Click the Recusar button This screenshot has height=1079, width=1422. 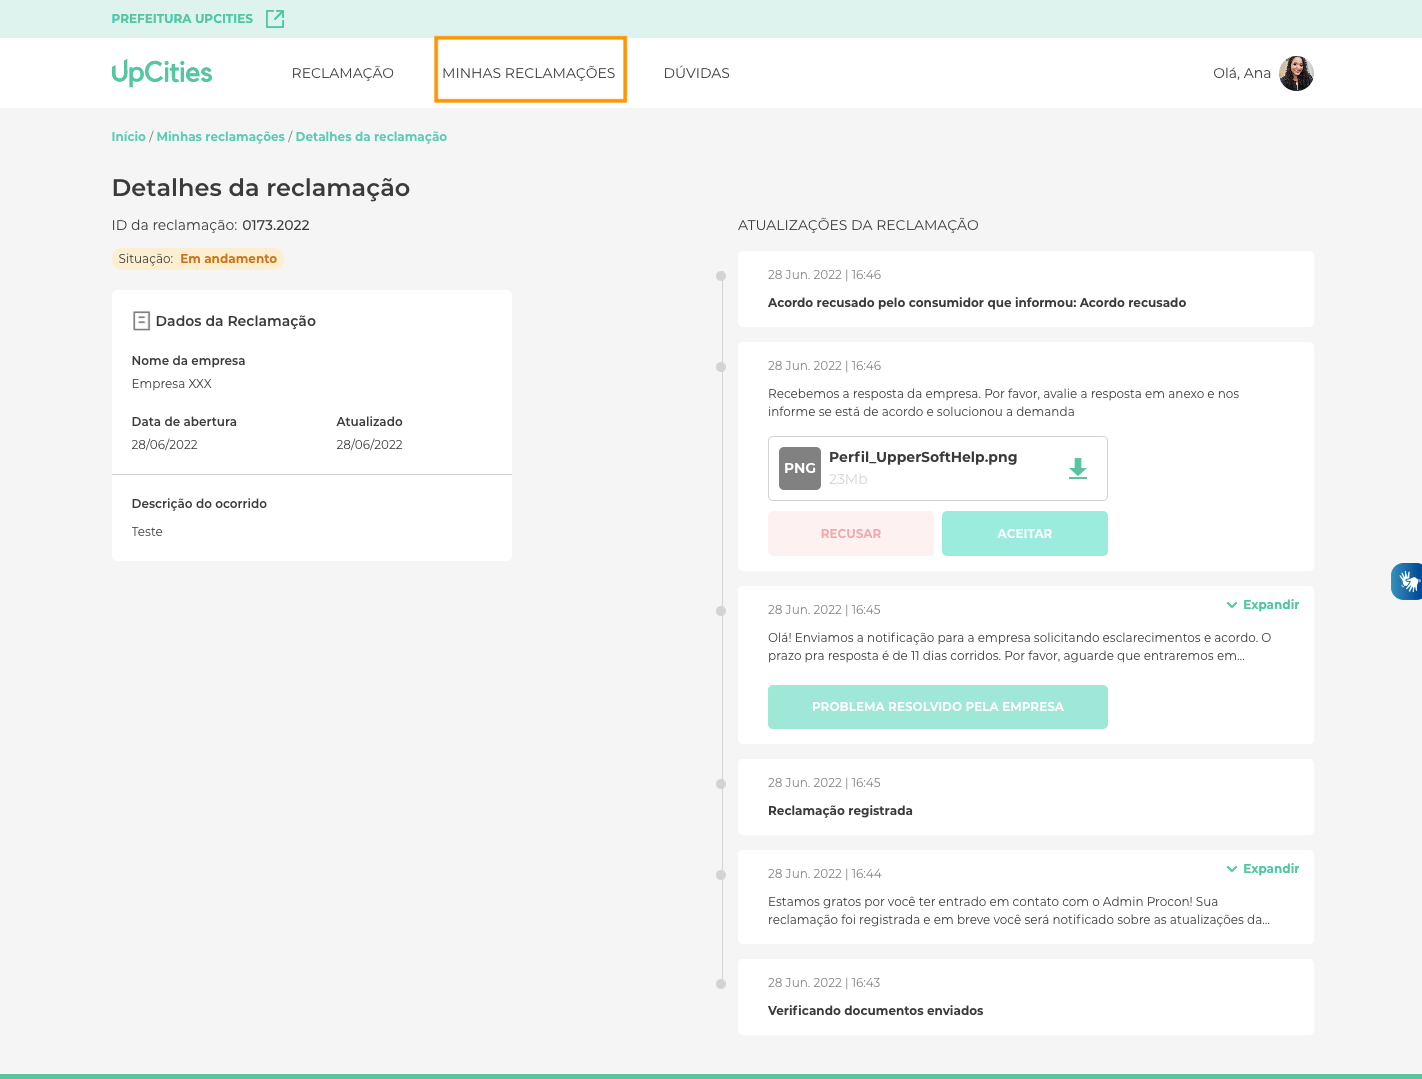[851, 533]
